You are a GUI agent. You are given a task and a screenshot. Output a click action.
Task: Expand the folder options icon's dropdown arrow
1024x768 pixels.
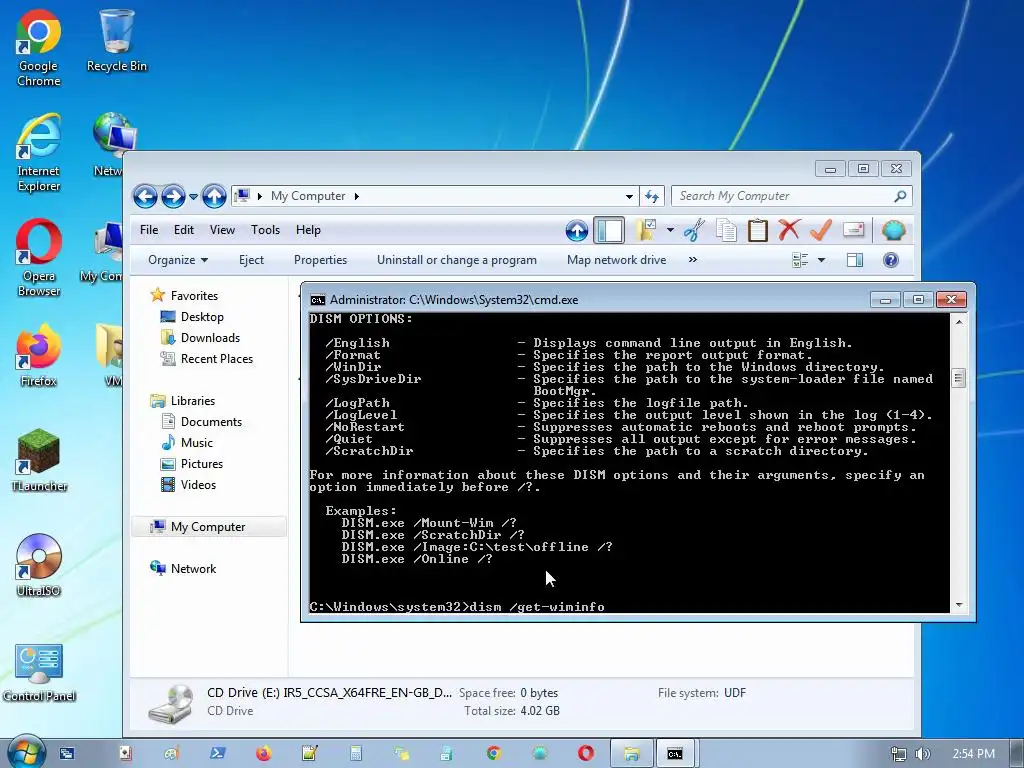coord(670,230)
